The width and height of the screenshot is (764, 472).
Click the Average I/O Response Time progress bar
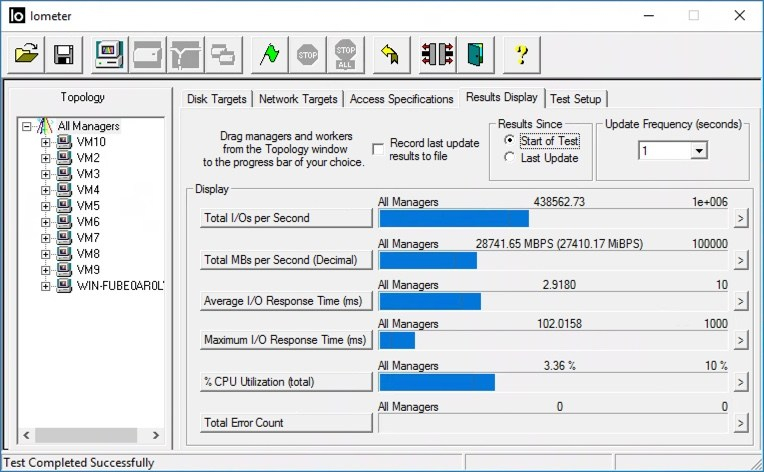point(553,302)
